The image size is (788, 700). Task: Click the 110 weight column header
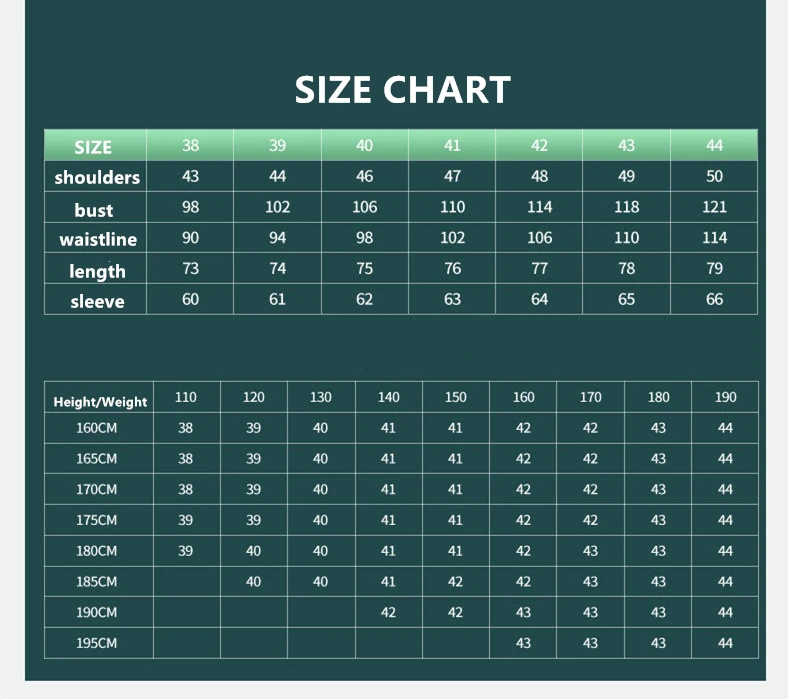[x=186, y=397]
